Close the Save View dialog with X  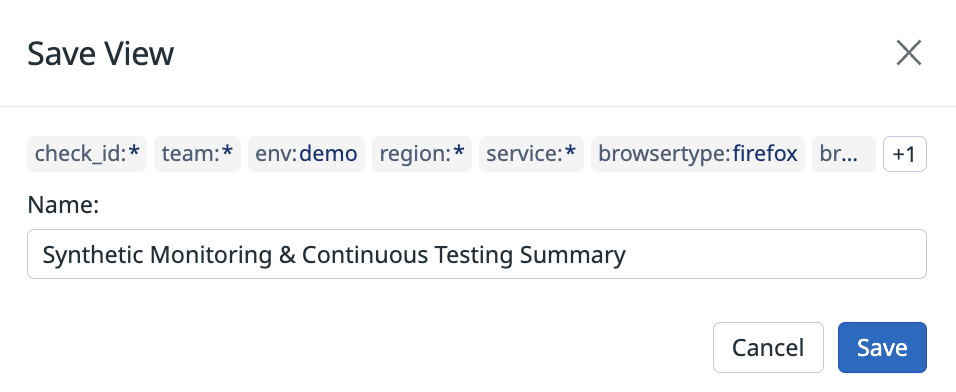(908, 53)
